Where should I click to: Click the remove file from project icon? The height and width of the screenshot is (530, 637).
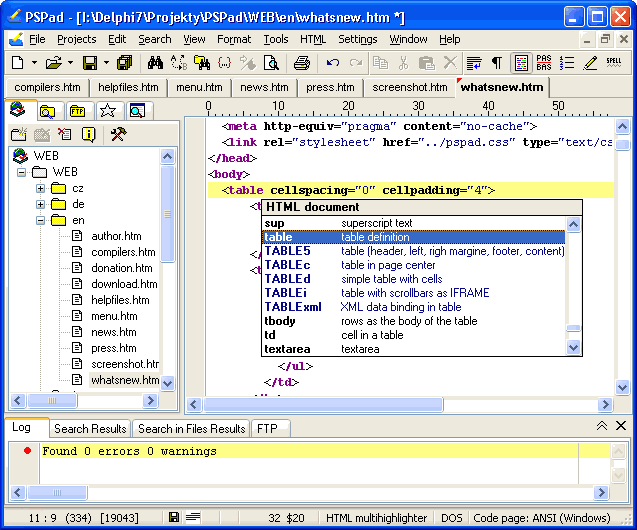64,134
